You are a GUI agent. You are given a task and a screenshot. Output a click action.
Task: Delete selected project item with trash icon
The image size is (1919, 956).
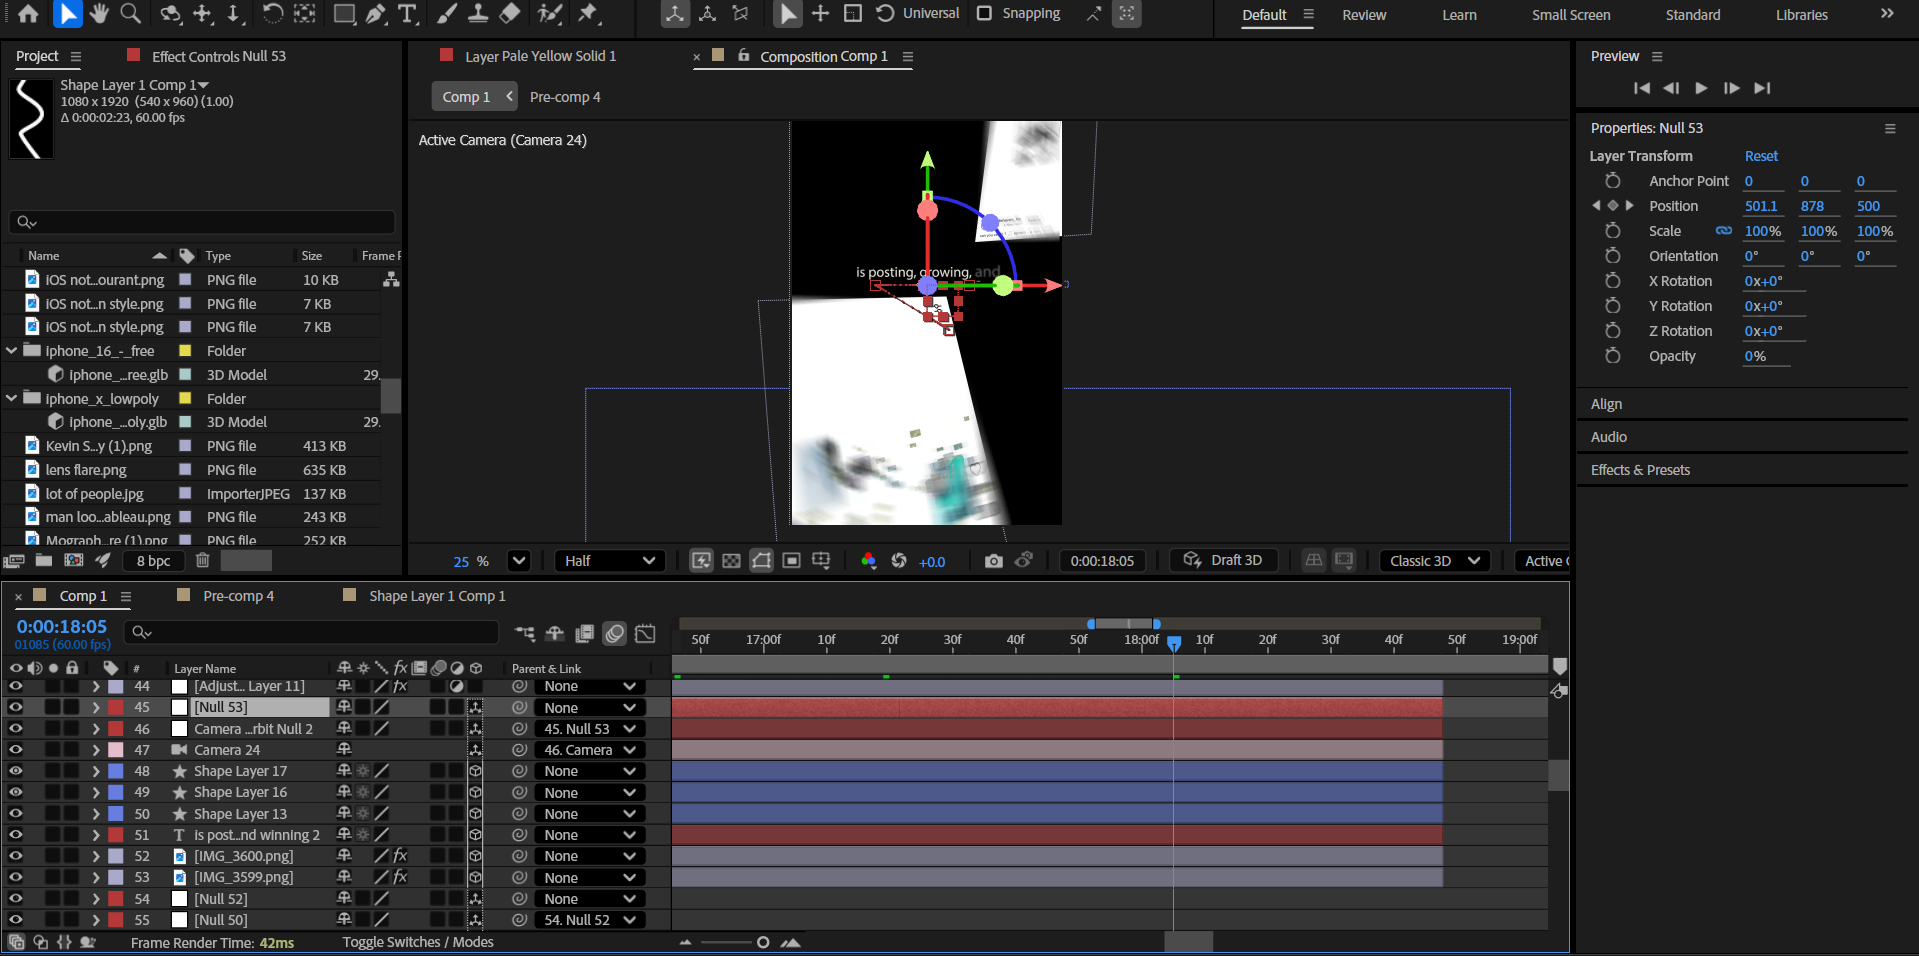click(203, 561)
